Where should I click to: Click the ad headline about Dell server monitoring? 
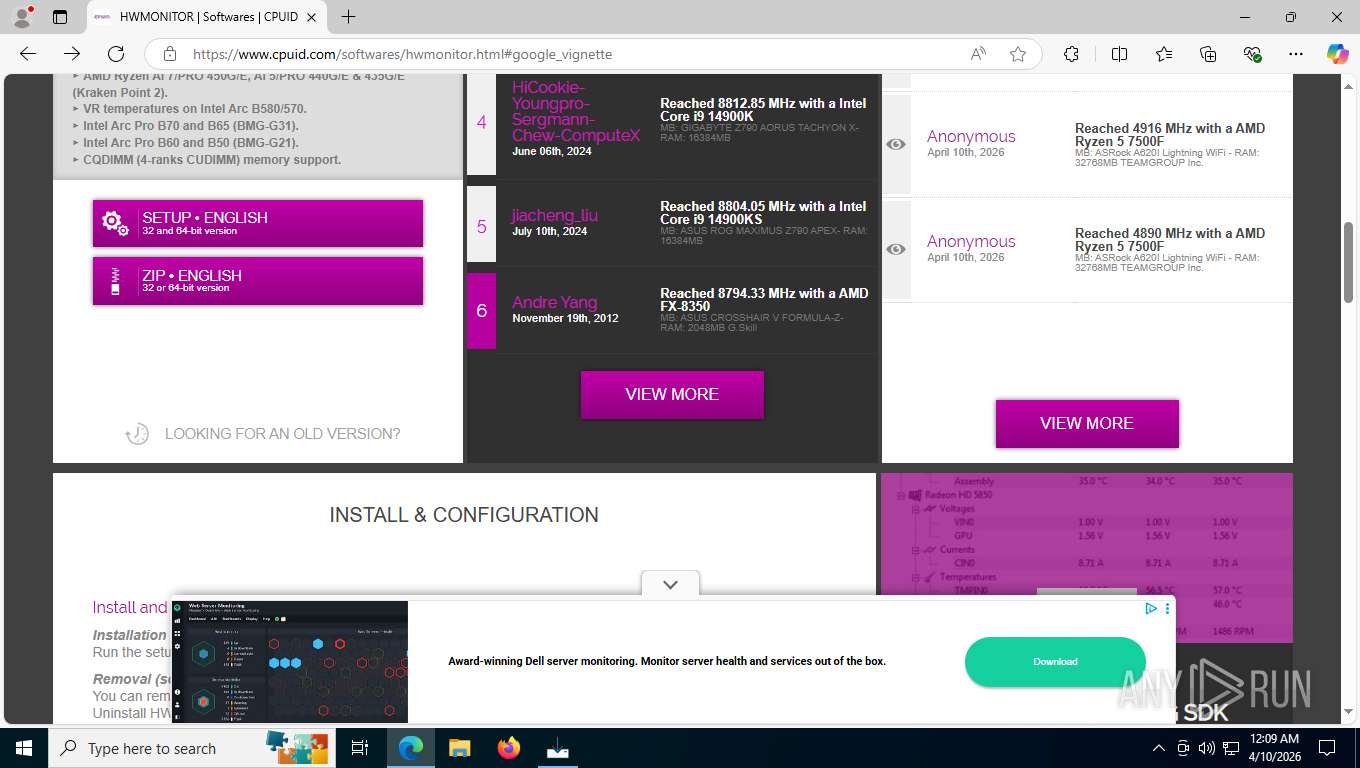coord(667,661)
